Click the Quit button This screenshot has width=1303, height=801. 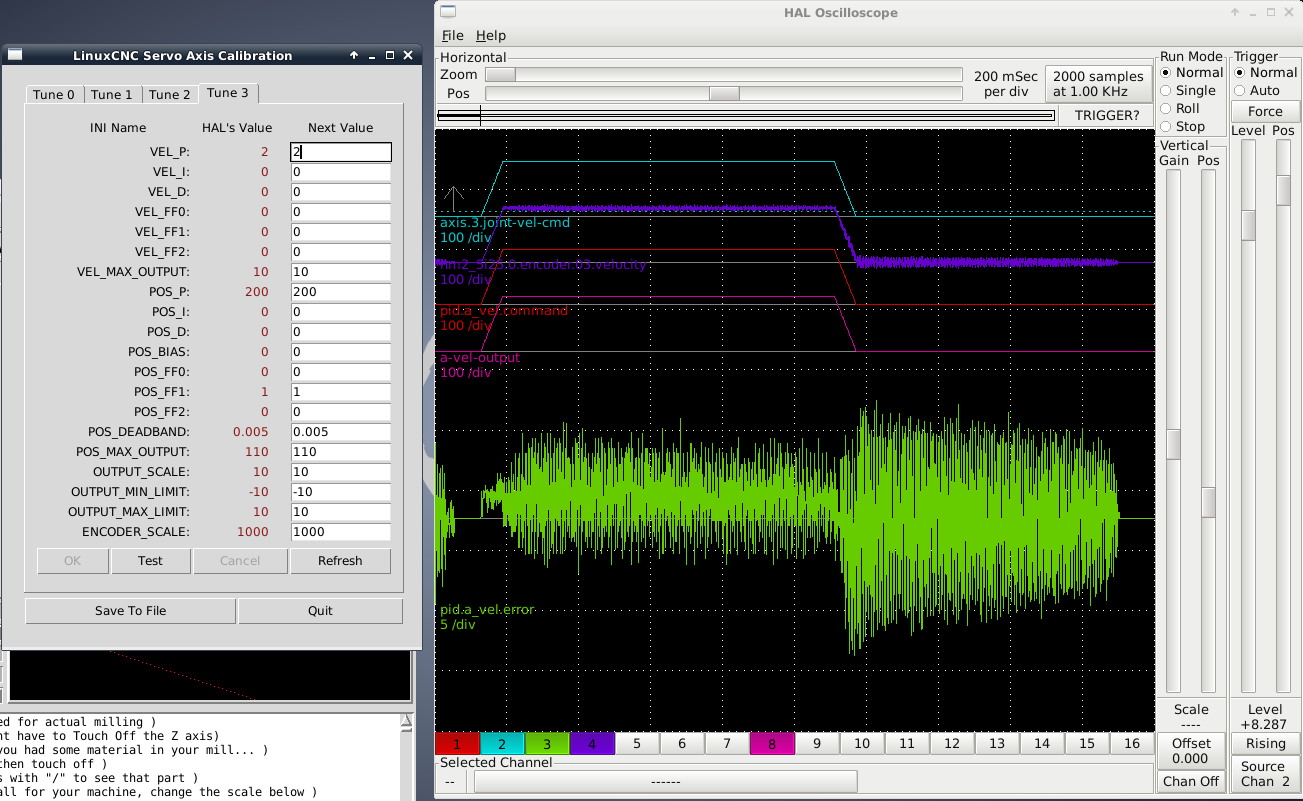(320, 611)
